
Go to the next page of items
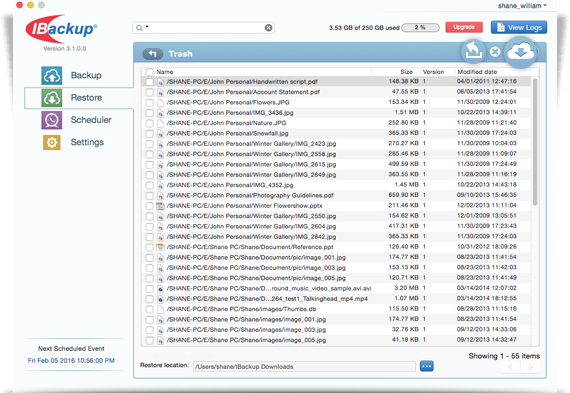coord(530,367)
